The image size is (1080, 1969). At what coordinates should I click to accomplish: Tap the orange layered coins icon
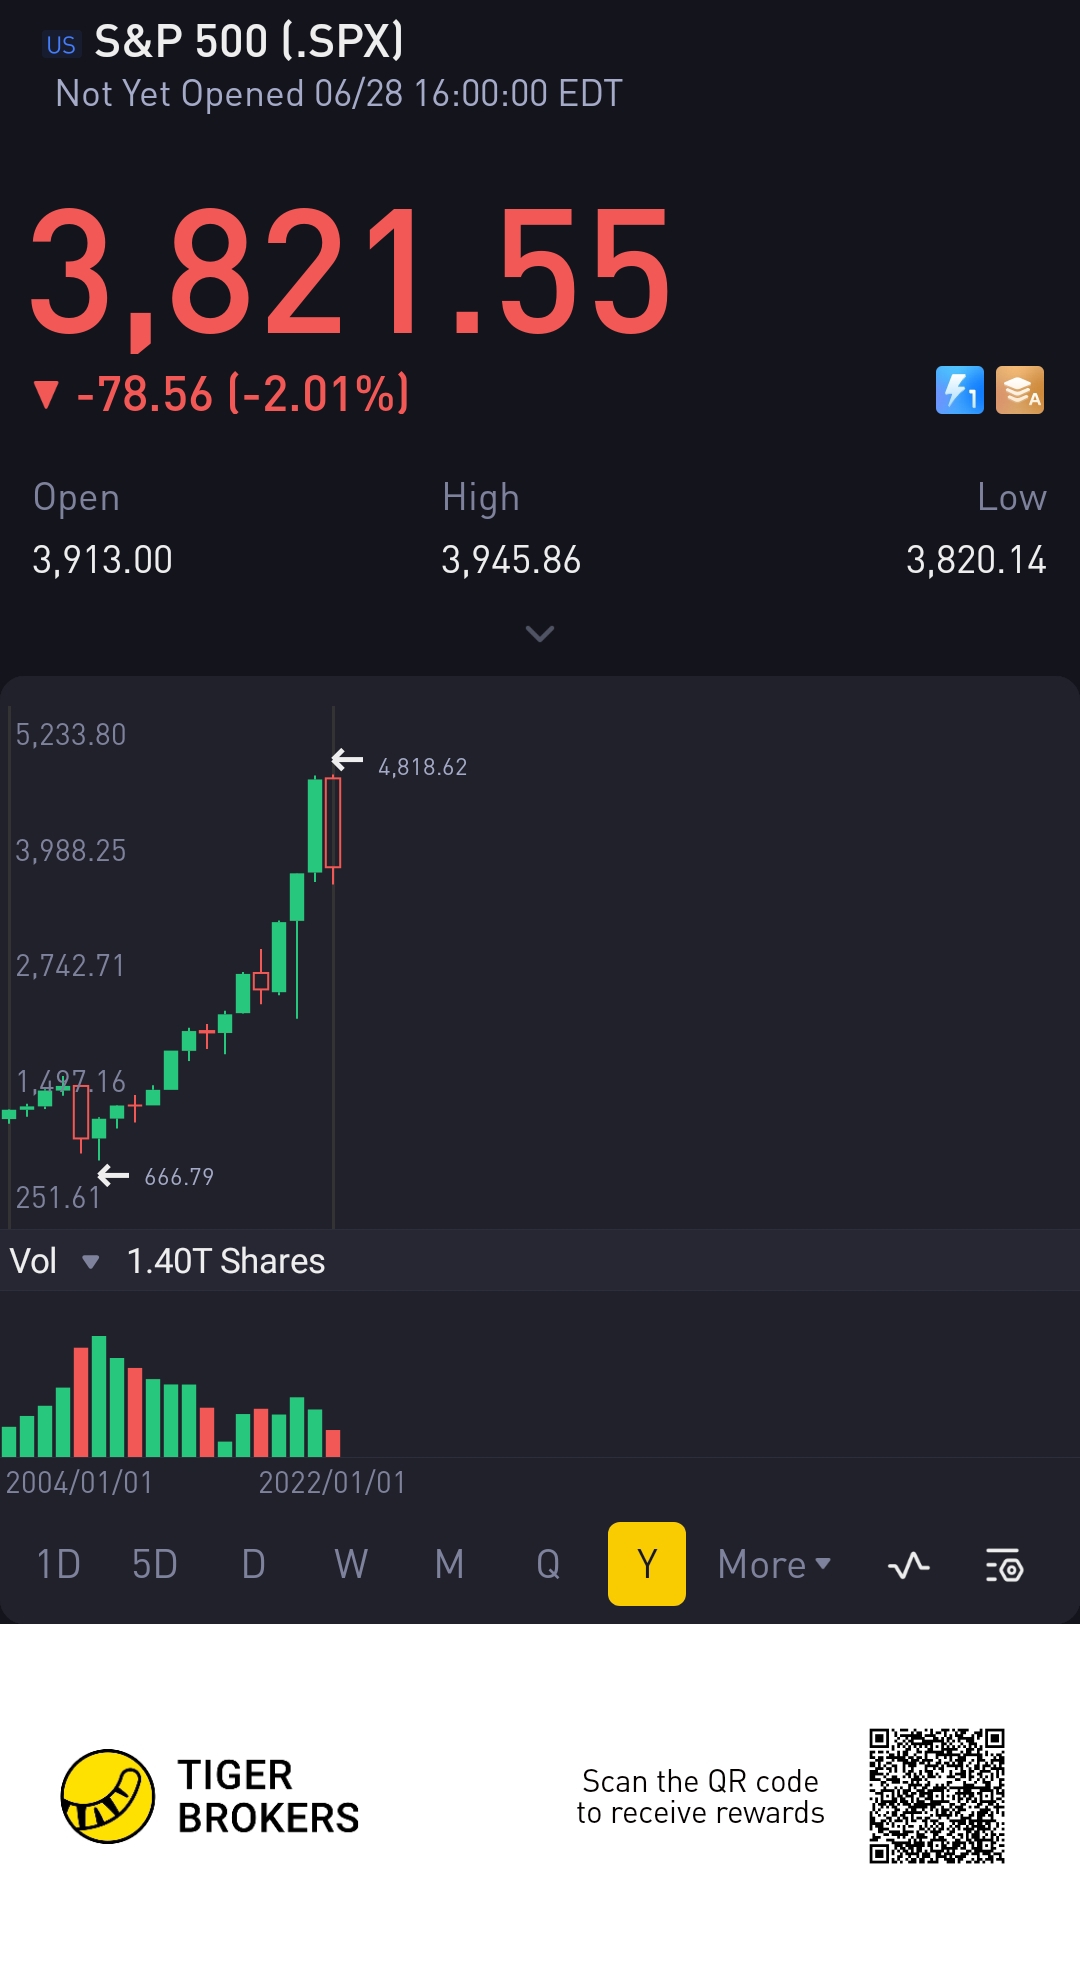click(x=1019, y=390)
